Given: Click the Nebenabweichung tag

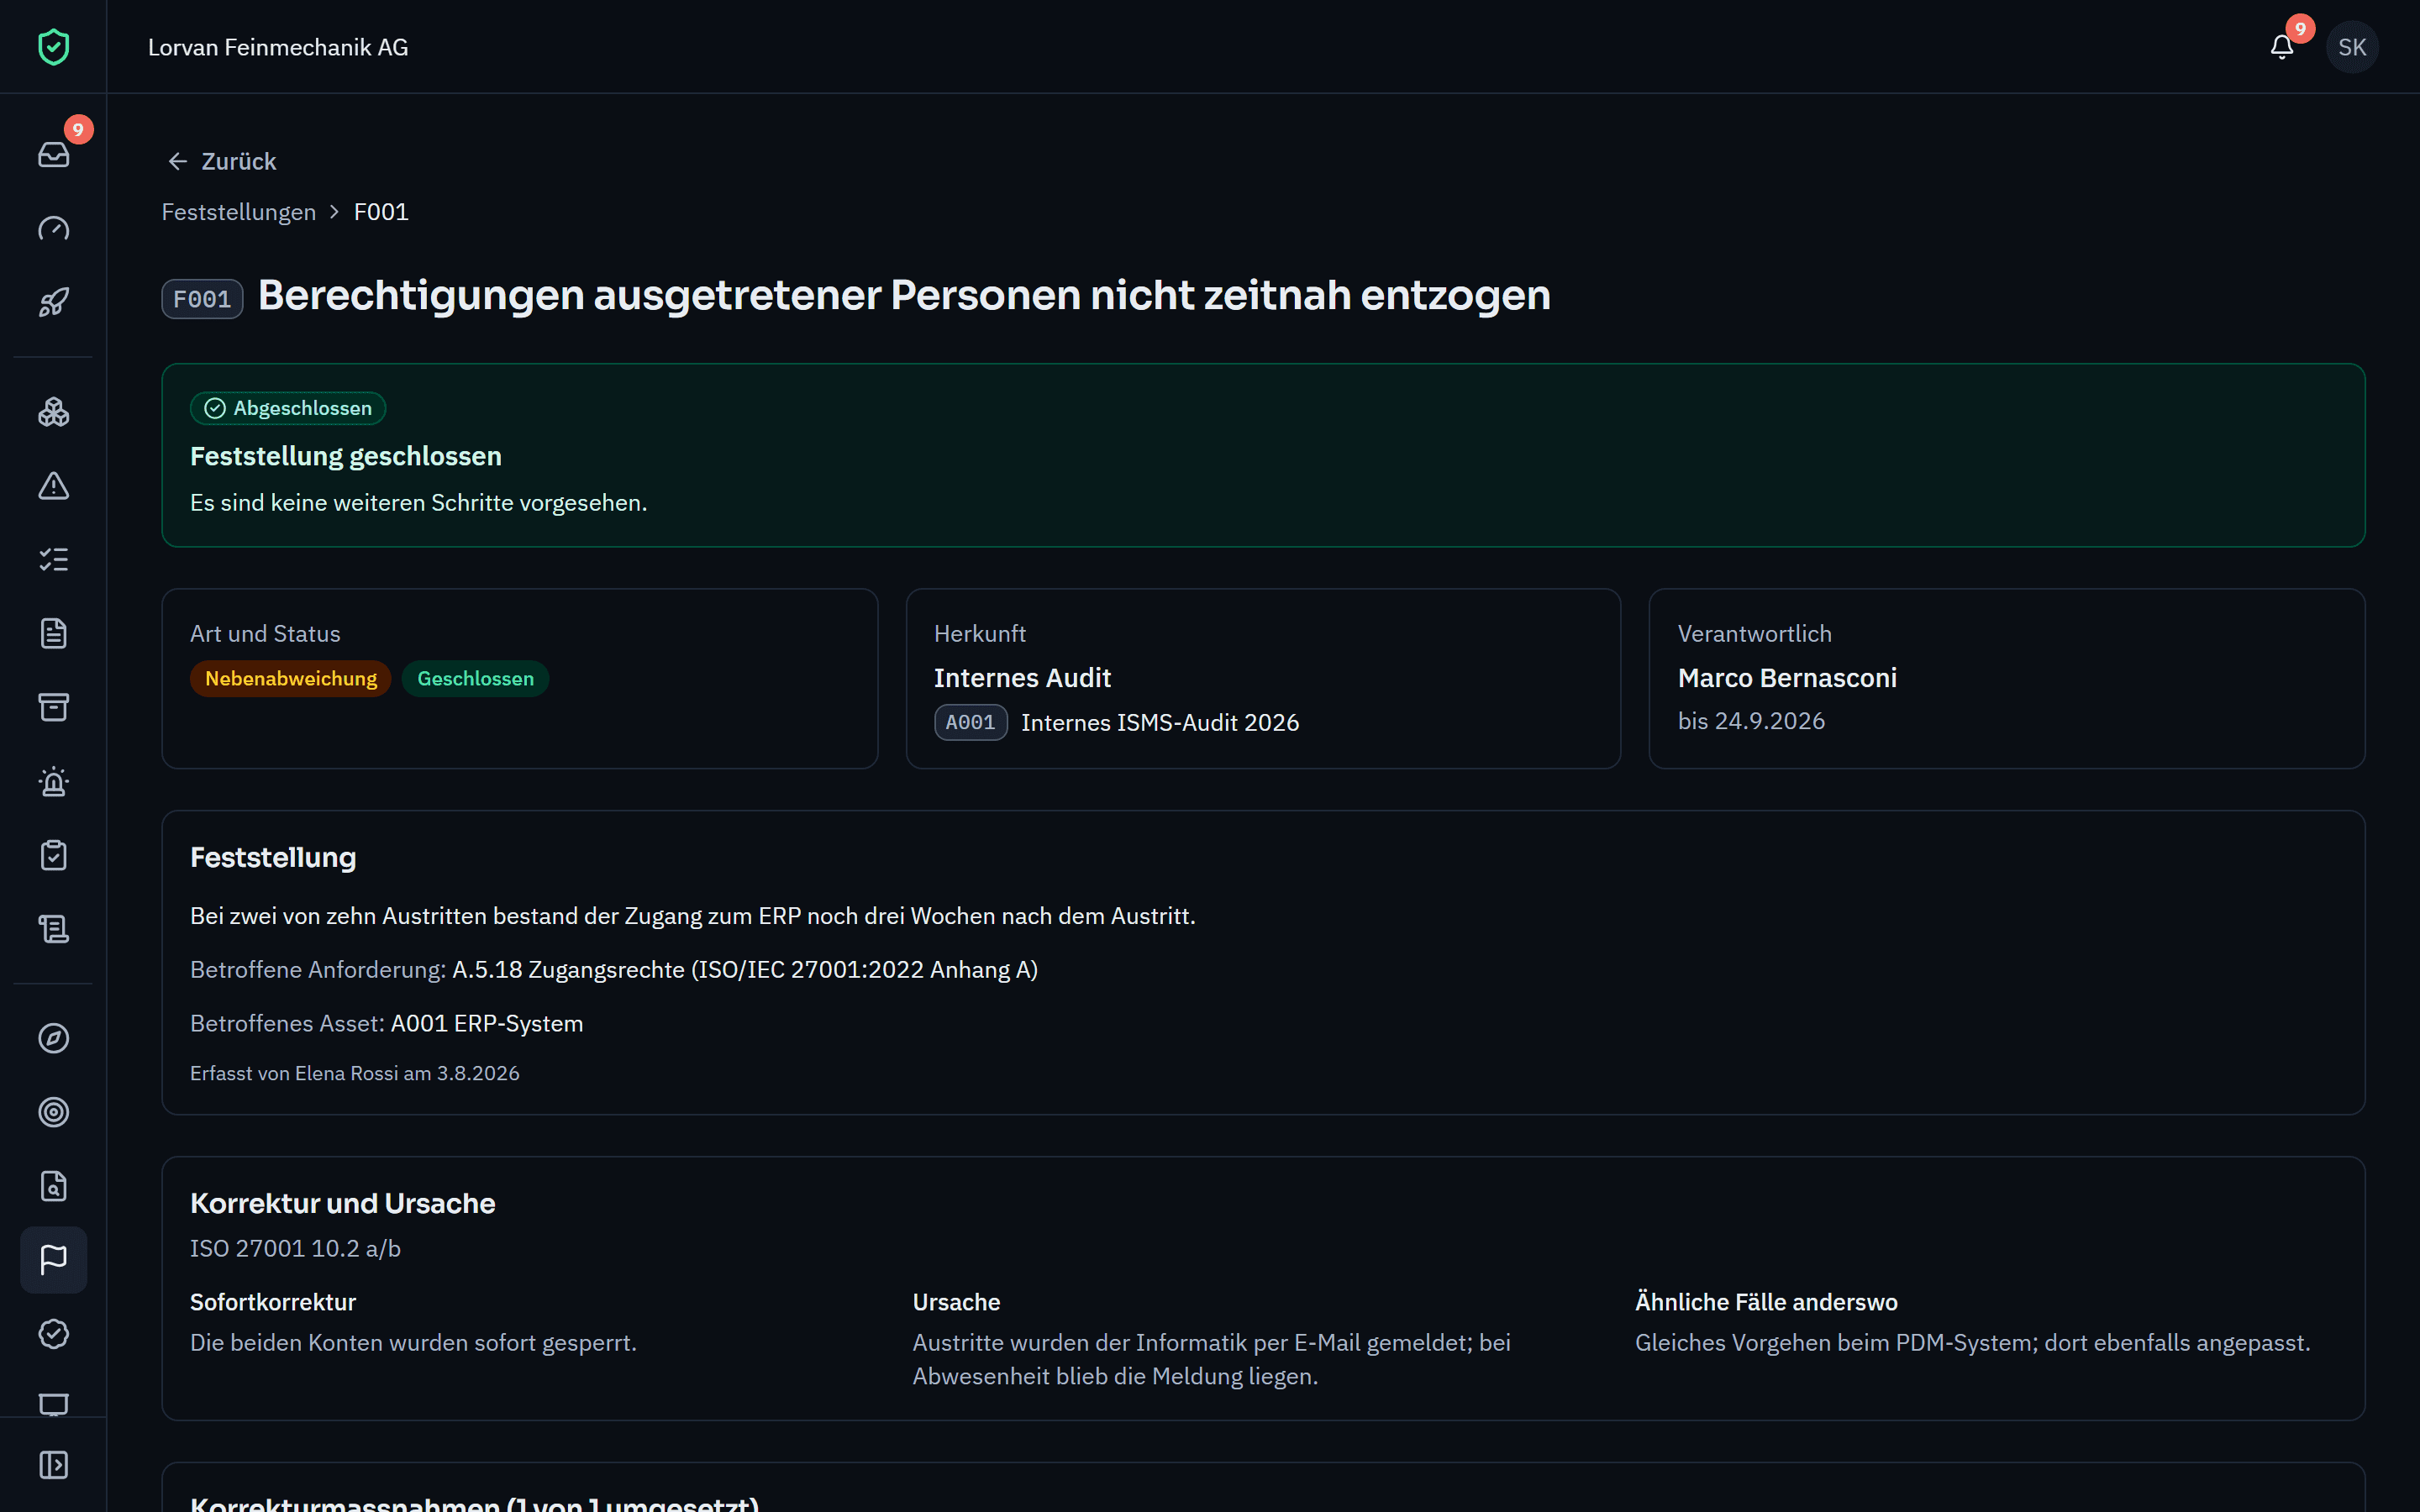Looking at the screenshot, I should click(291, 679).
